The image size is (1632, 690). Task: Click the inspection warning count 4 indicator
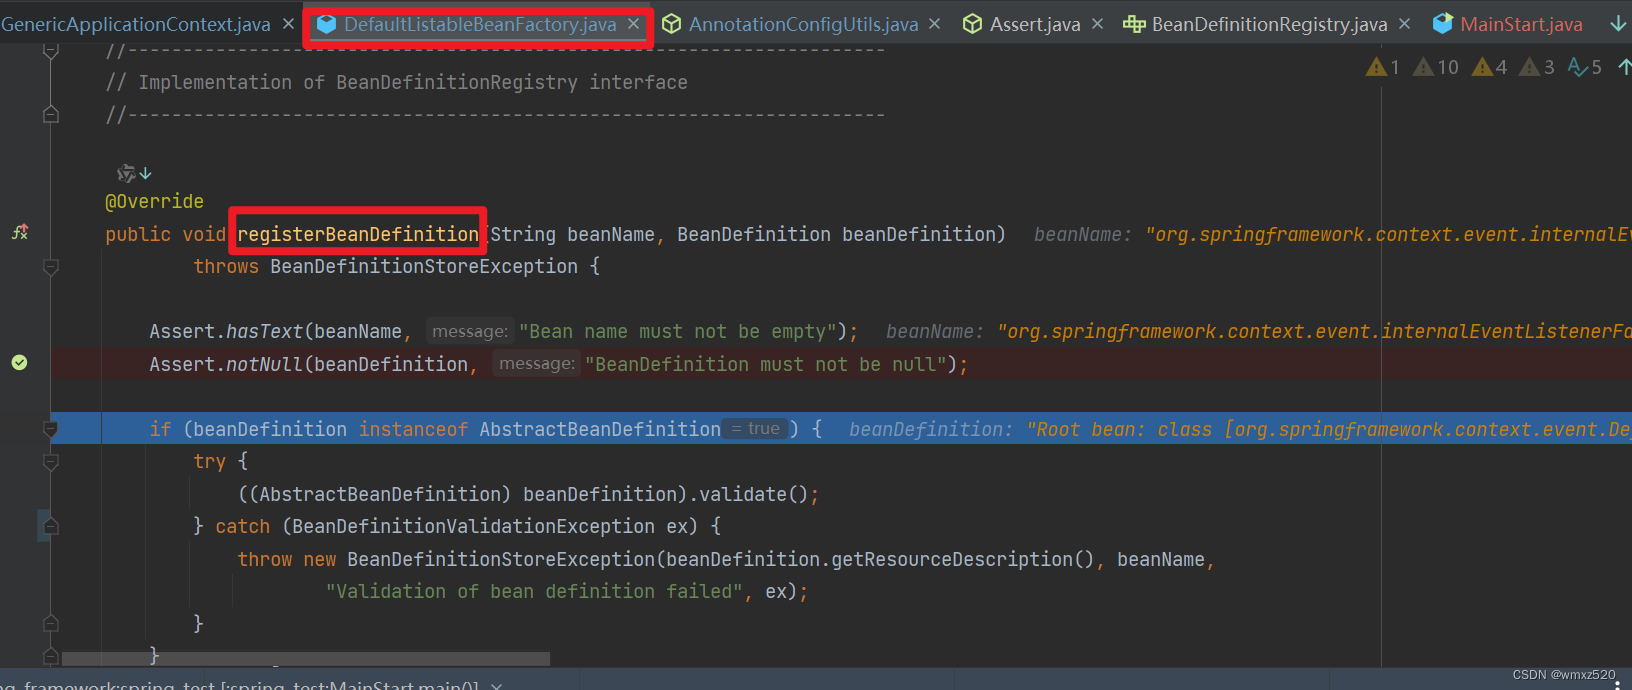[1490, 67]
